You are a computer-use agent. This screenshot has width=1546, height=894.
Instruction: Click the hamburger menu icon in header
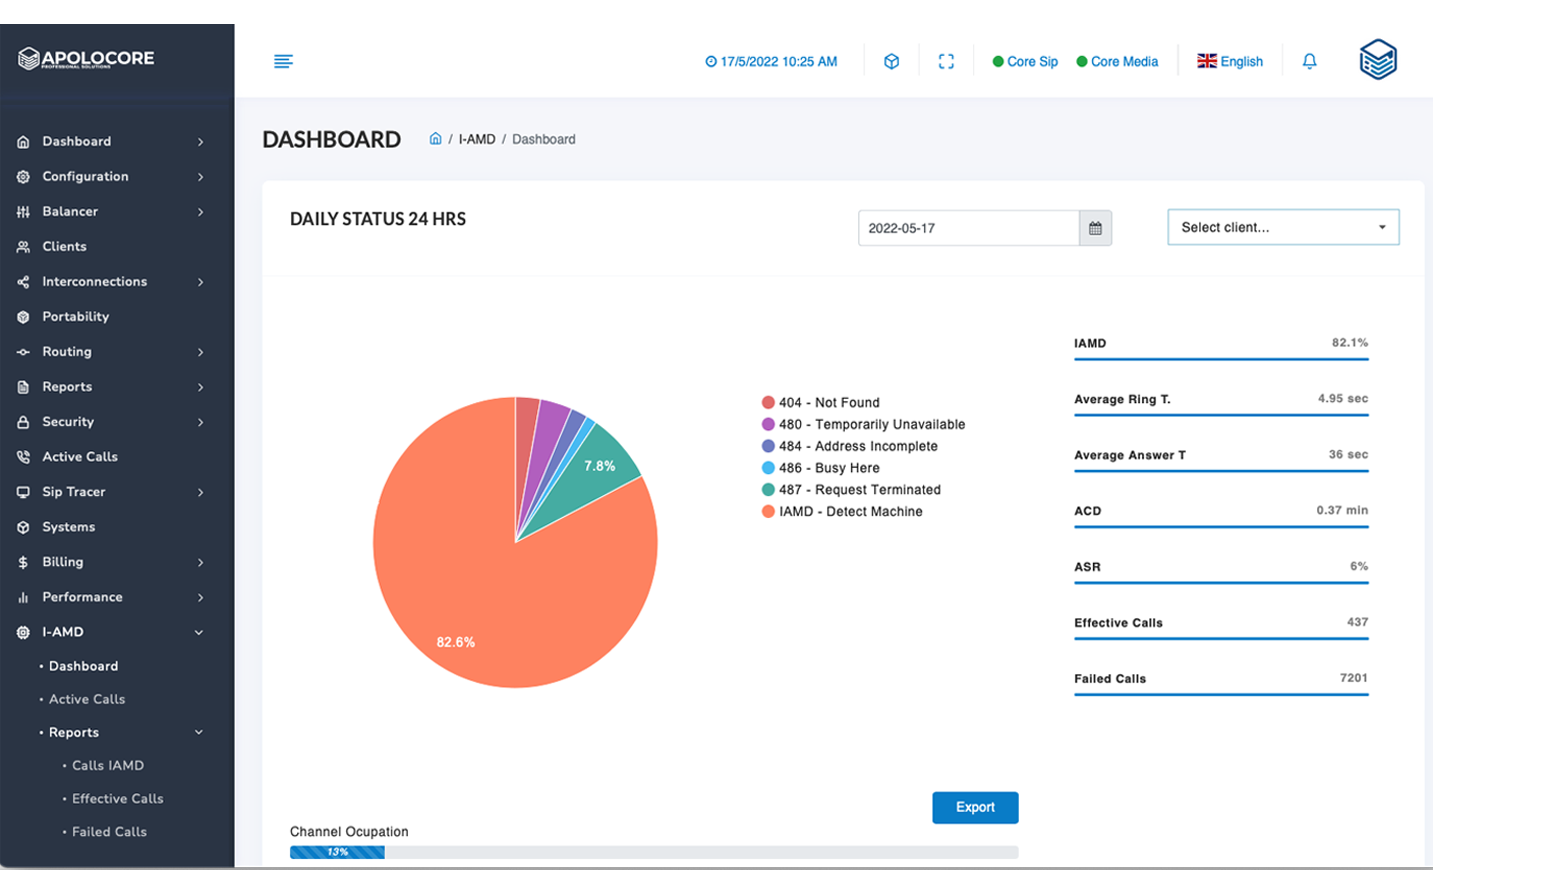point(283,62)
